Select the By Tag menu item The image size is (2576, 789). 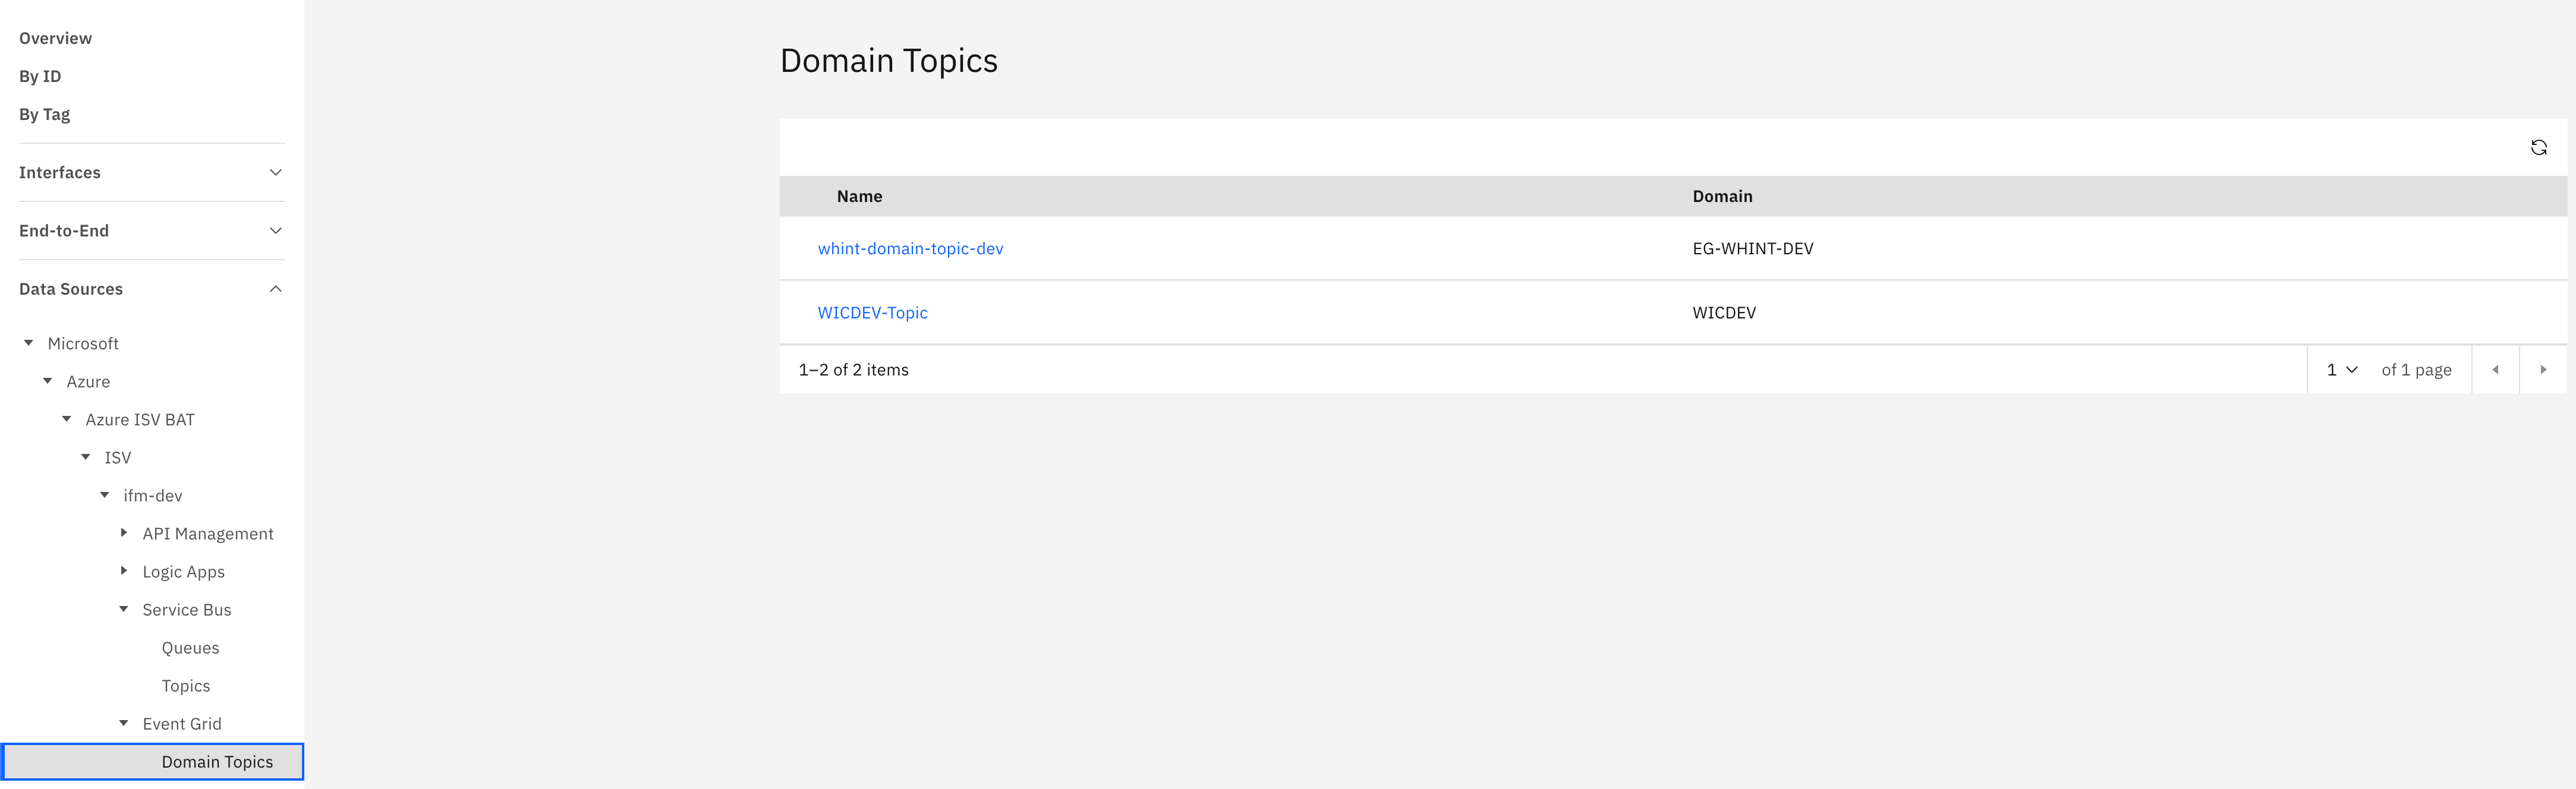[45, 114]
